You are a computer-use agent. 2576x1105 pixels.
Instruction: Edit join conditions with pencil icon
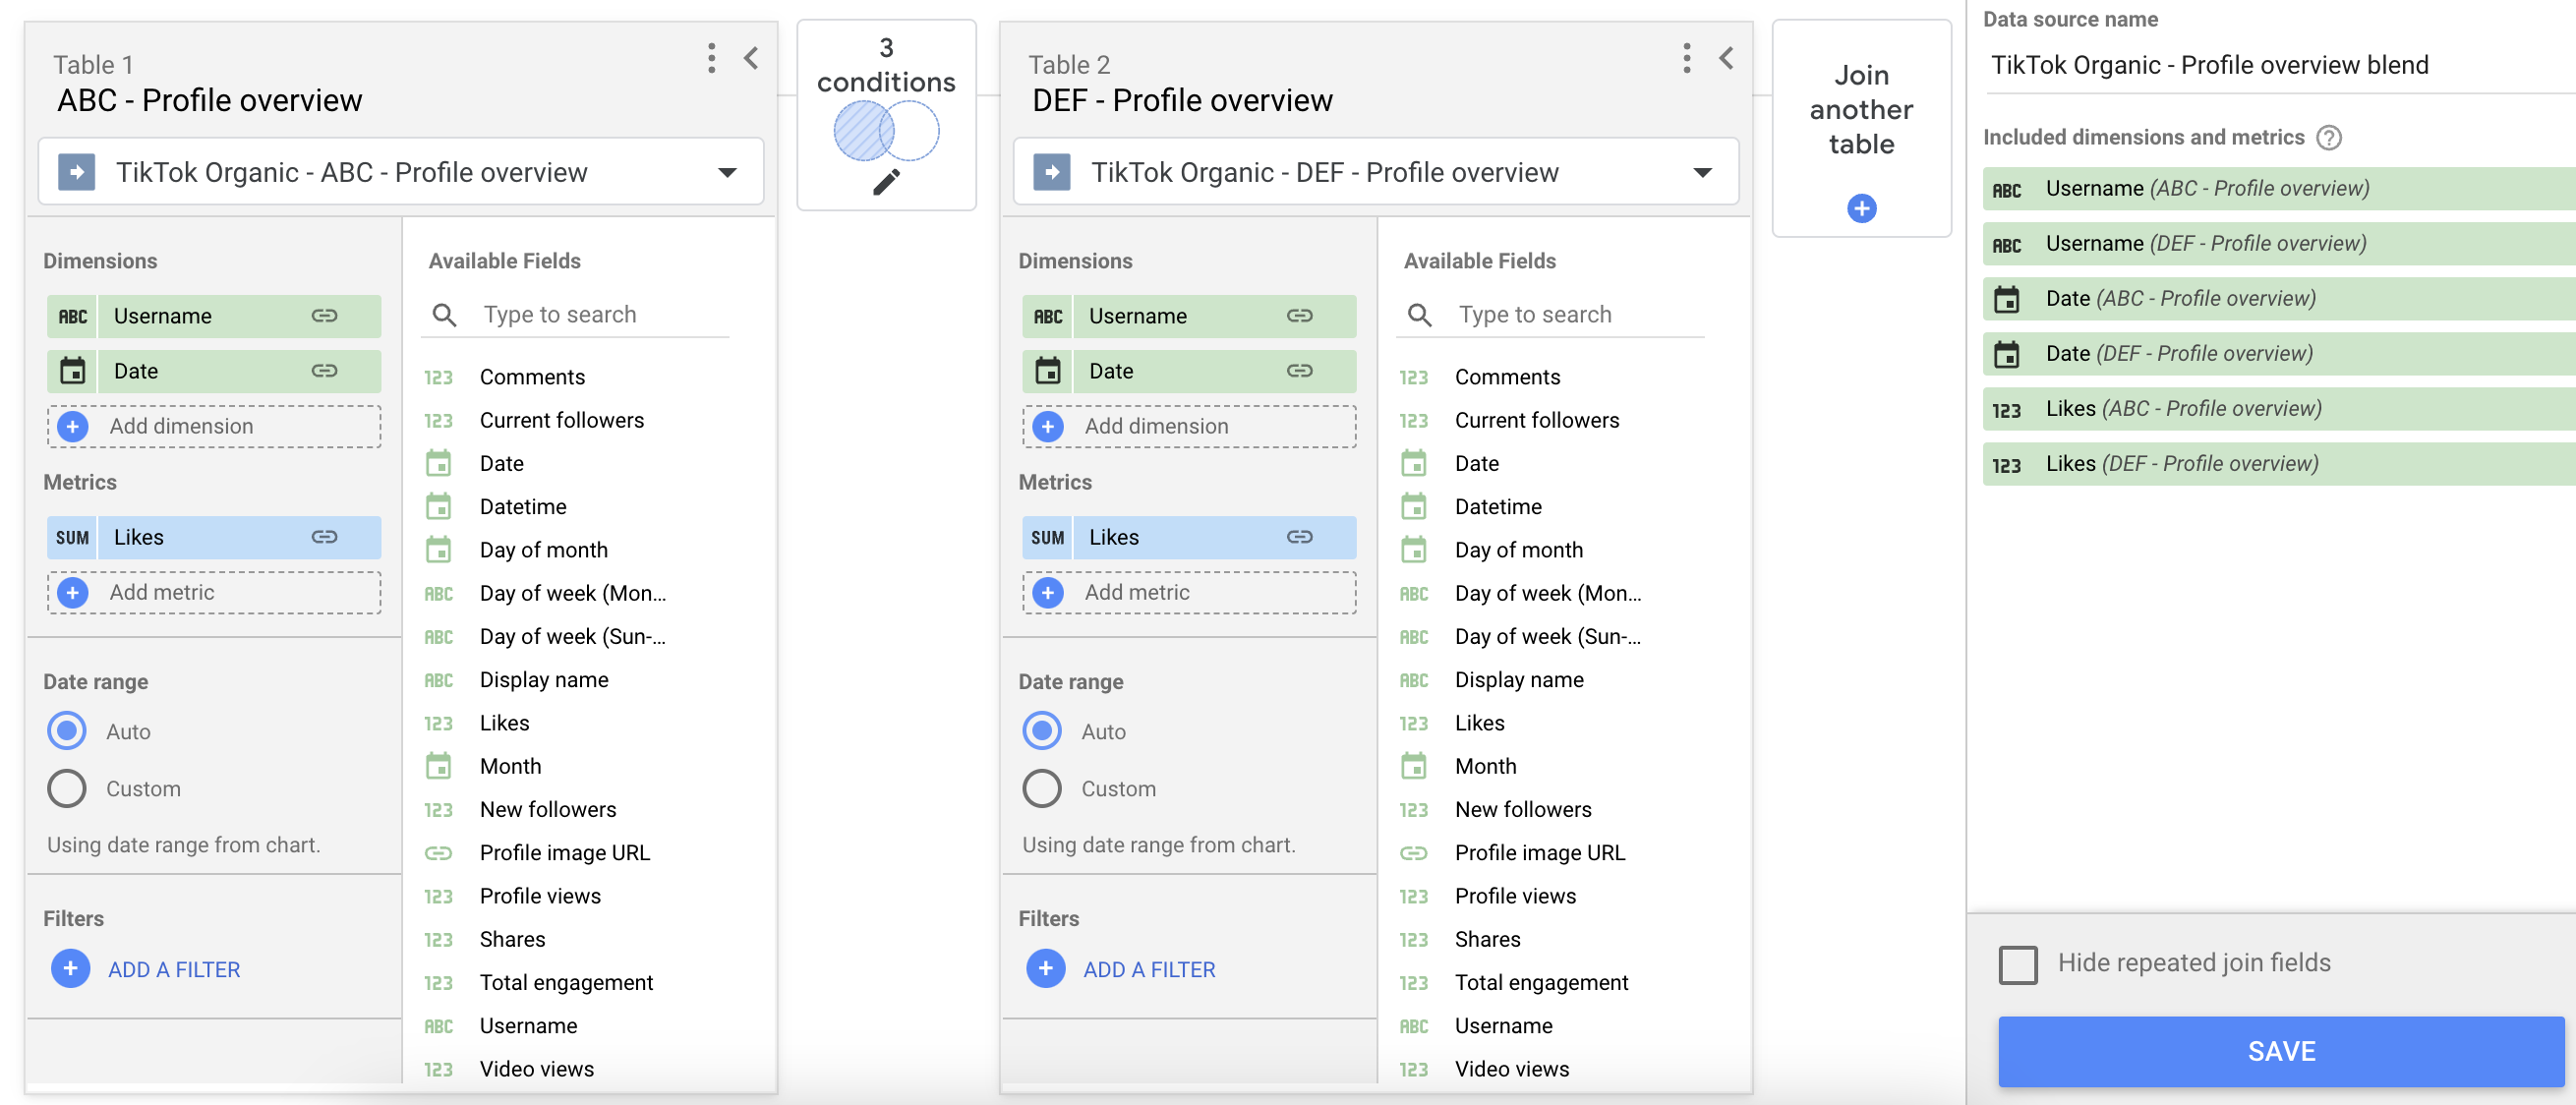[886, 182]
